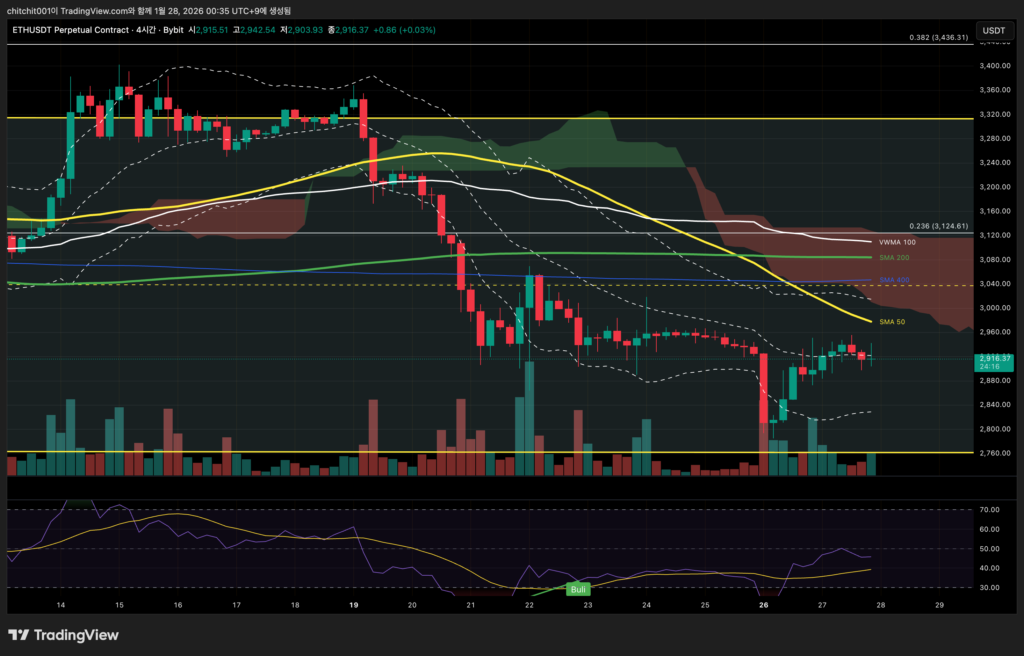The image size is (1024, 656).
Task: Click the 70.00 level on RSI axis
Action: (x=989, y=510)
